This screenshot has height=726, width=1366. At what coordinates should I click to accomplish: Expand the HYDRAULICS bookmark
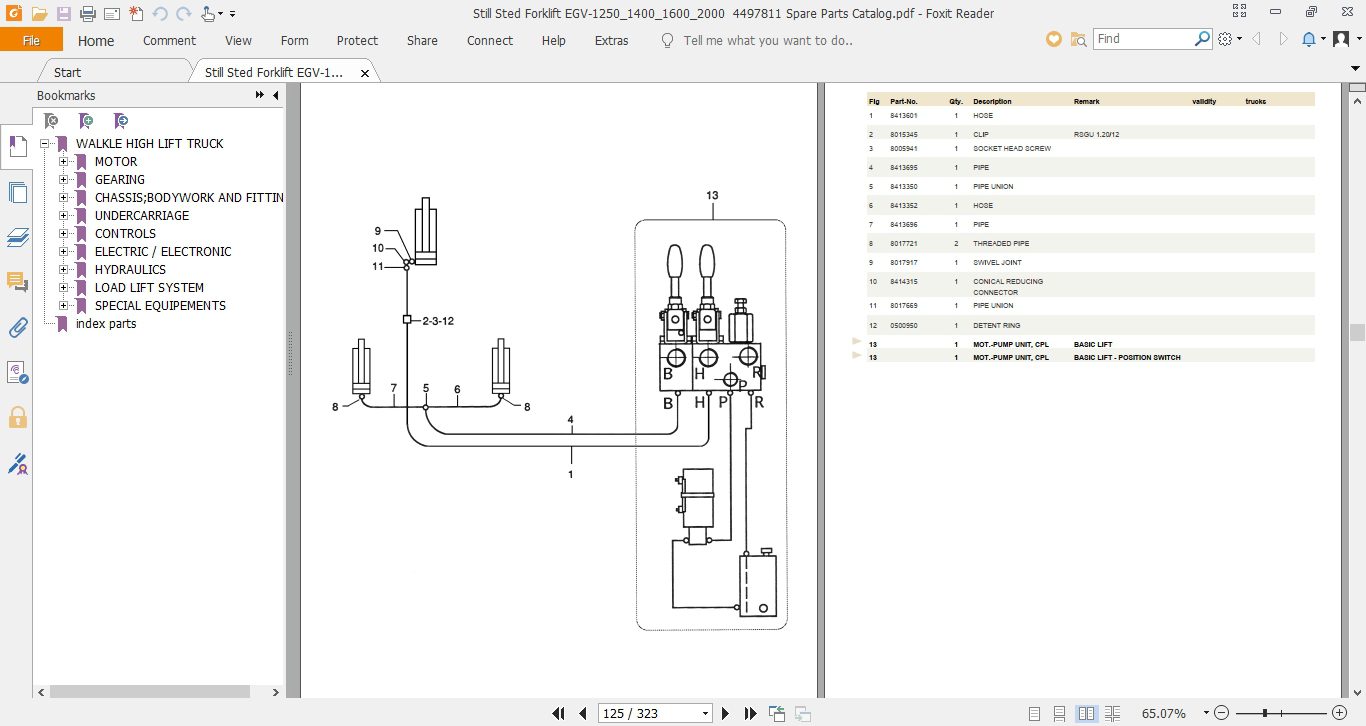[64, 270]
